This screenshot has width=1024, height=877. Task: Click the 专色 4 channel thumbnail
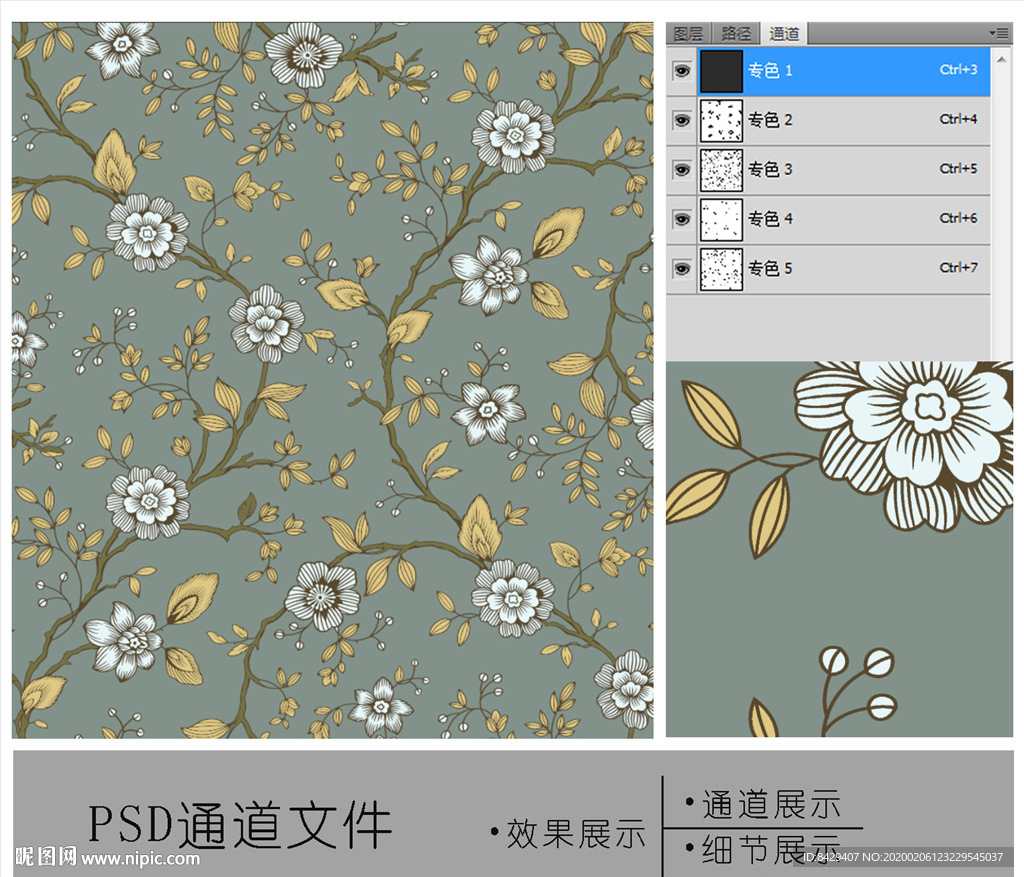tap(721, 220)
